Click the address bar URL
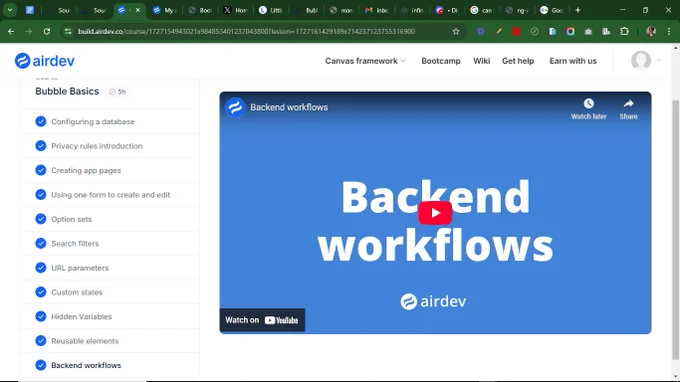 [x=246, y=31]
